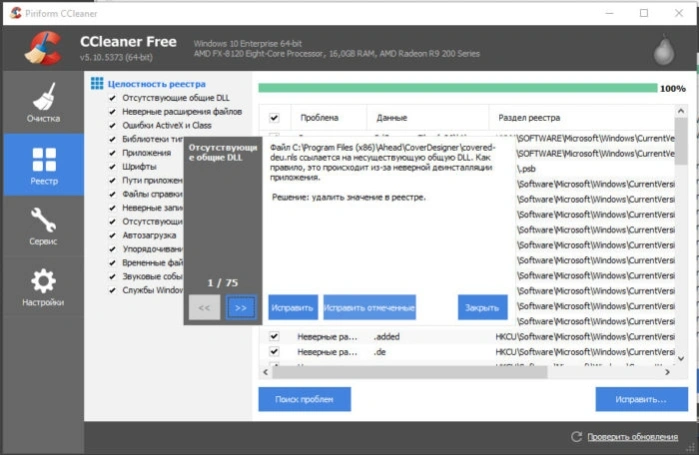Toggle Автозагрузка checkbox
Viewport: 699px width, 455px height.
pyautogui.click(x=112, y=235)
